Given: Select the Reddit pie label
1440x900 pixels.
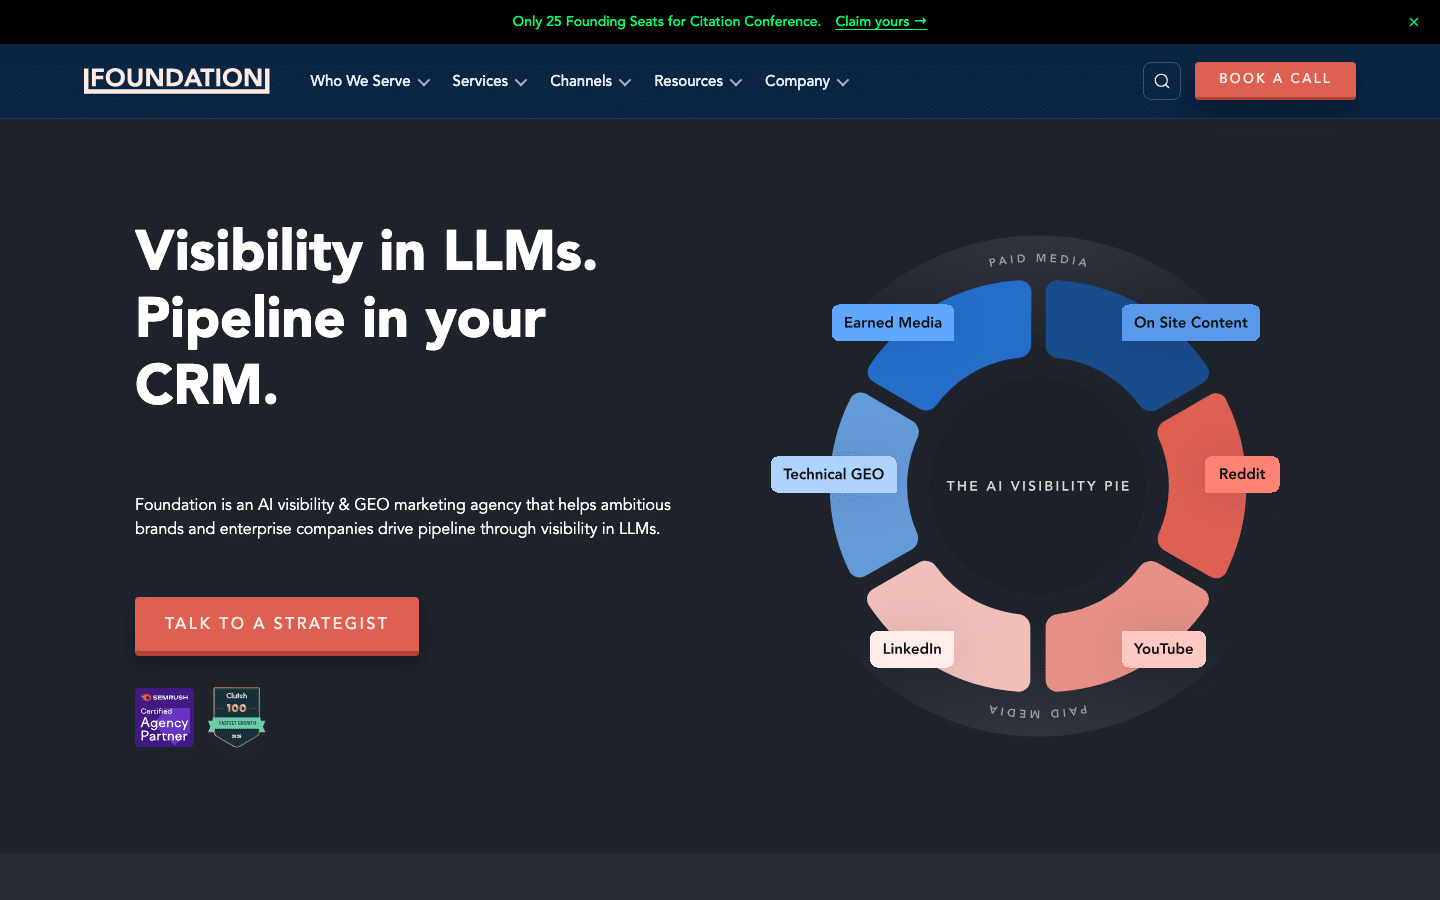Looking at the screenshot, I should click(x=1242, y=474).
